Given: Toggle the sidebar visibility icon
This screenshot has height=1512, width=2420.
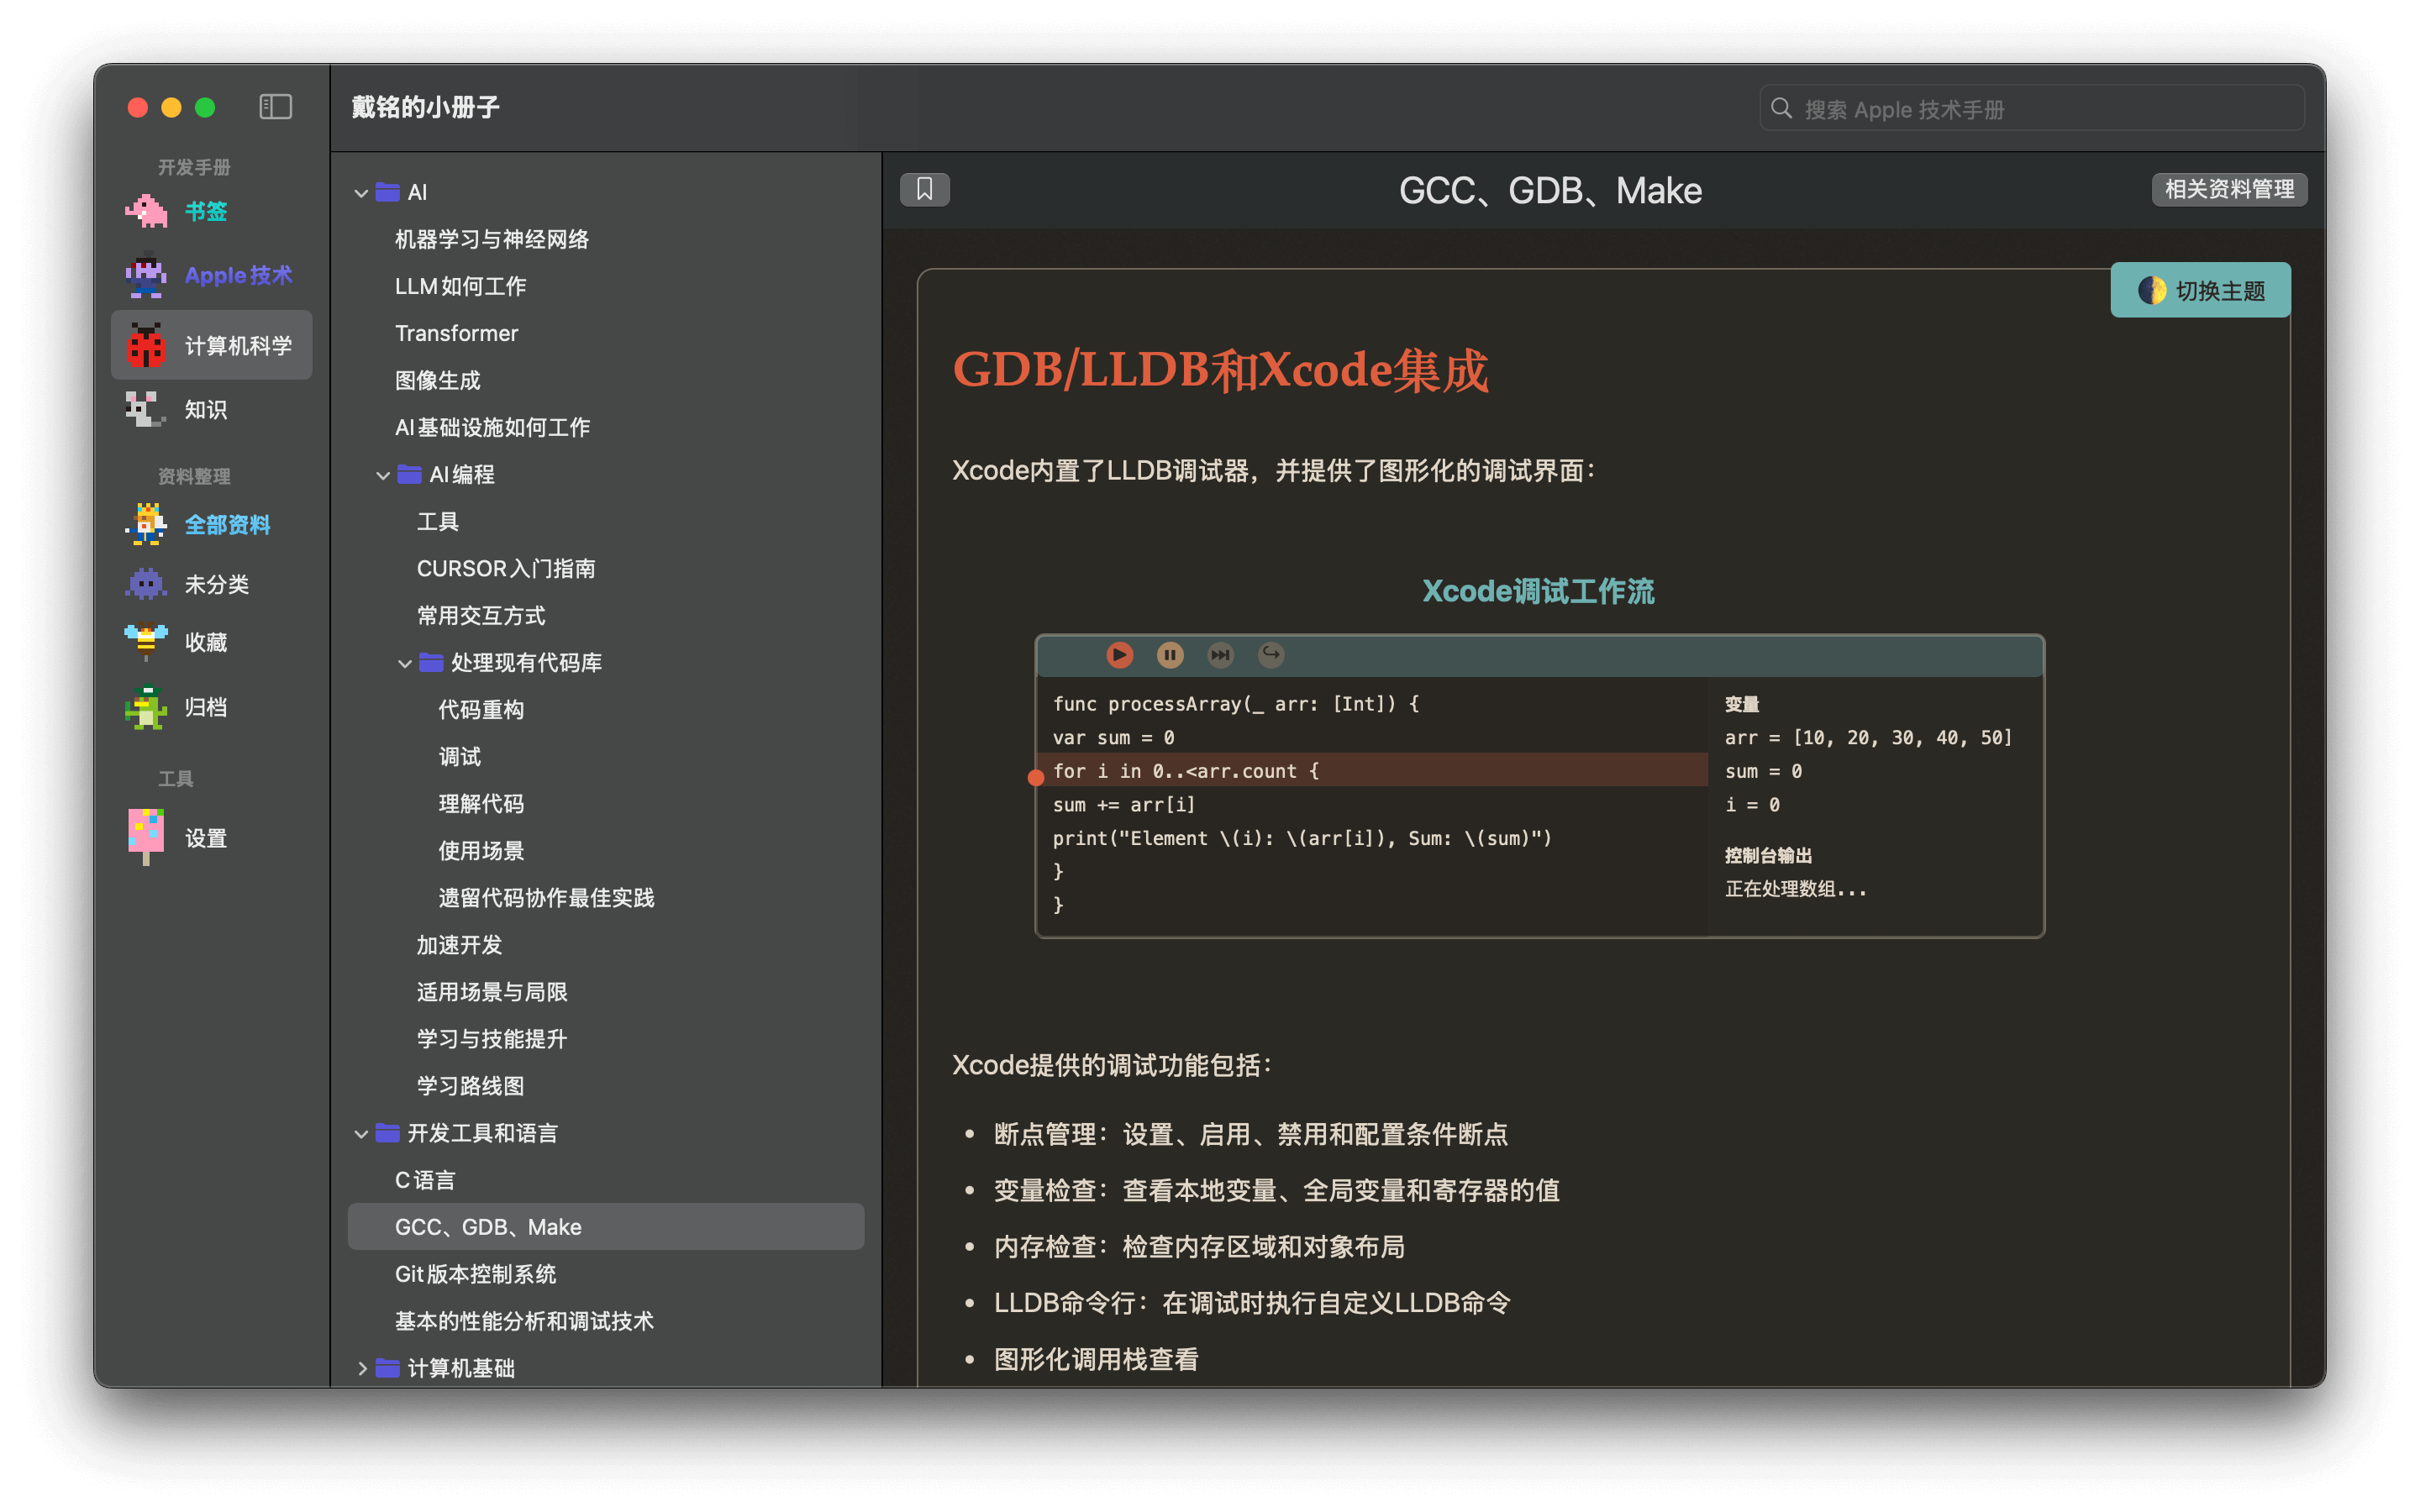Looking at the screenshot, I should click(275, 107).
